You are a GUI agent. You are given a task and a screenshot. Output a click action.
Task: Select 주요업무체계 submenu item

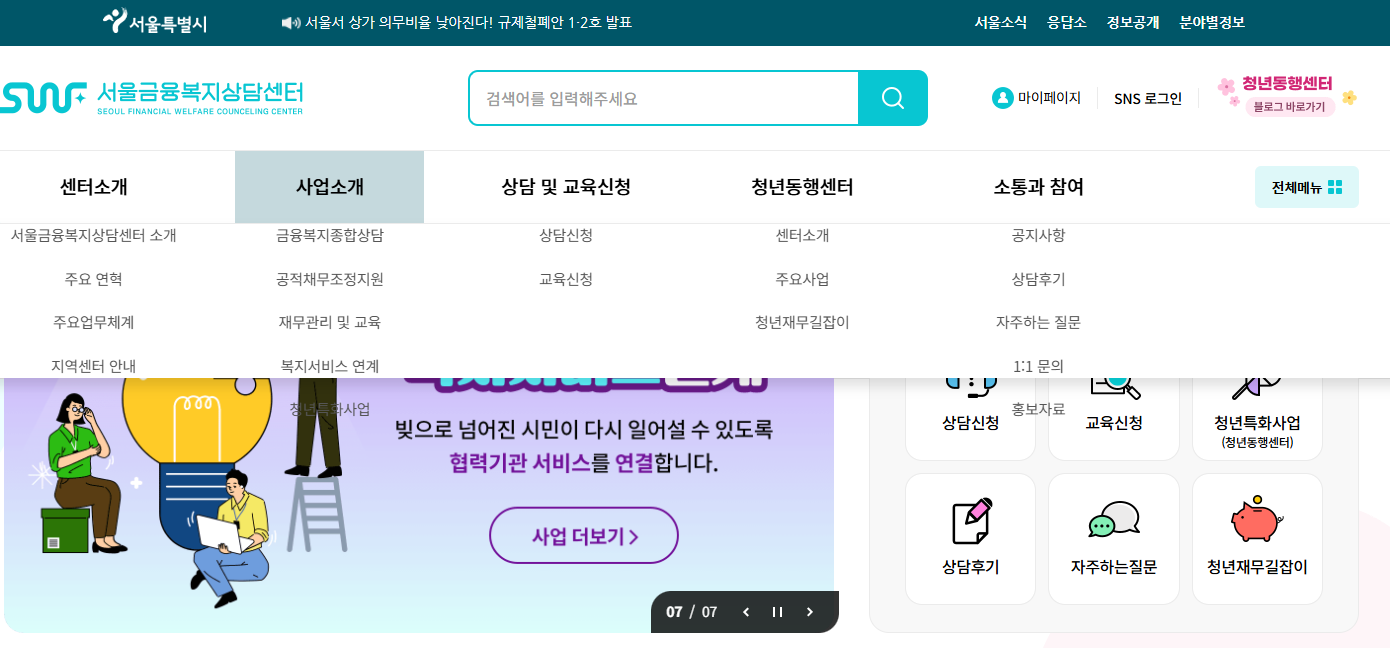(94, 322)
